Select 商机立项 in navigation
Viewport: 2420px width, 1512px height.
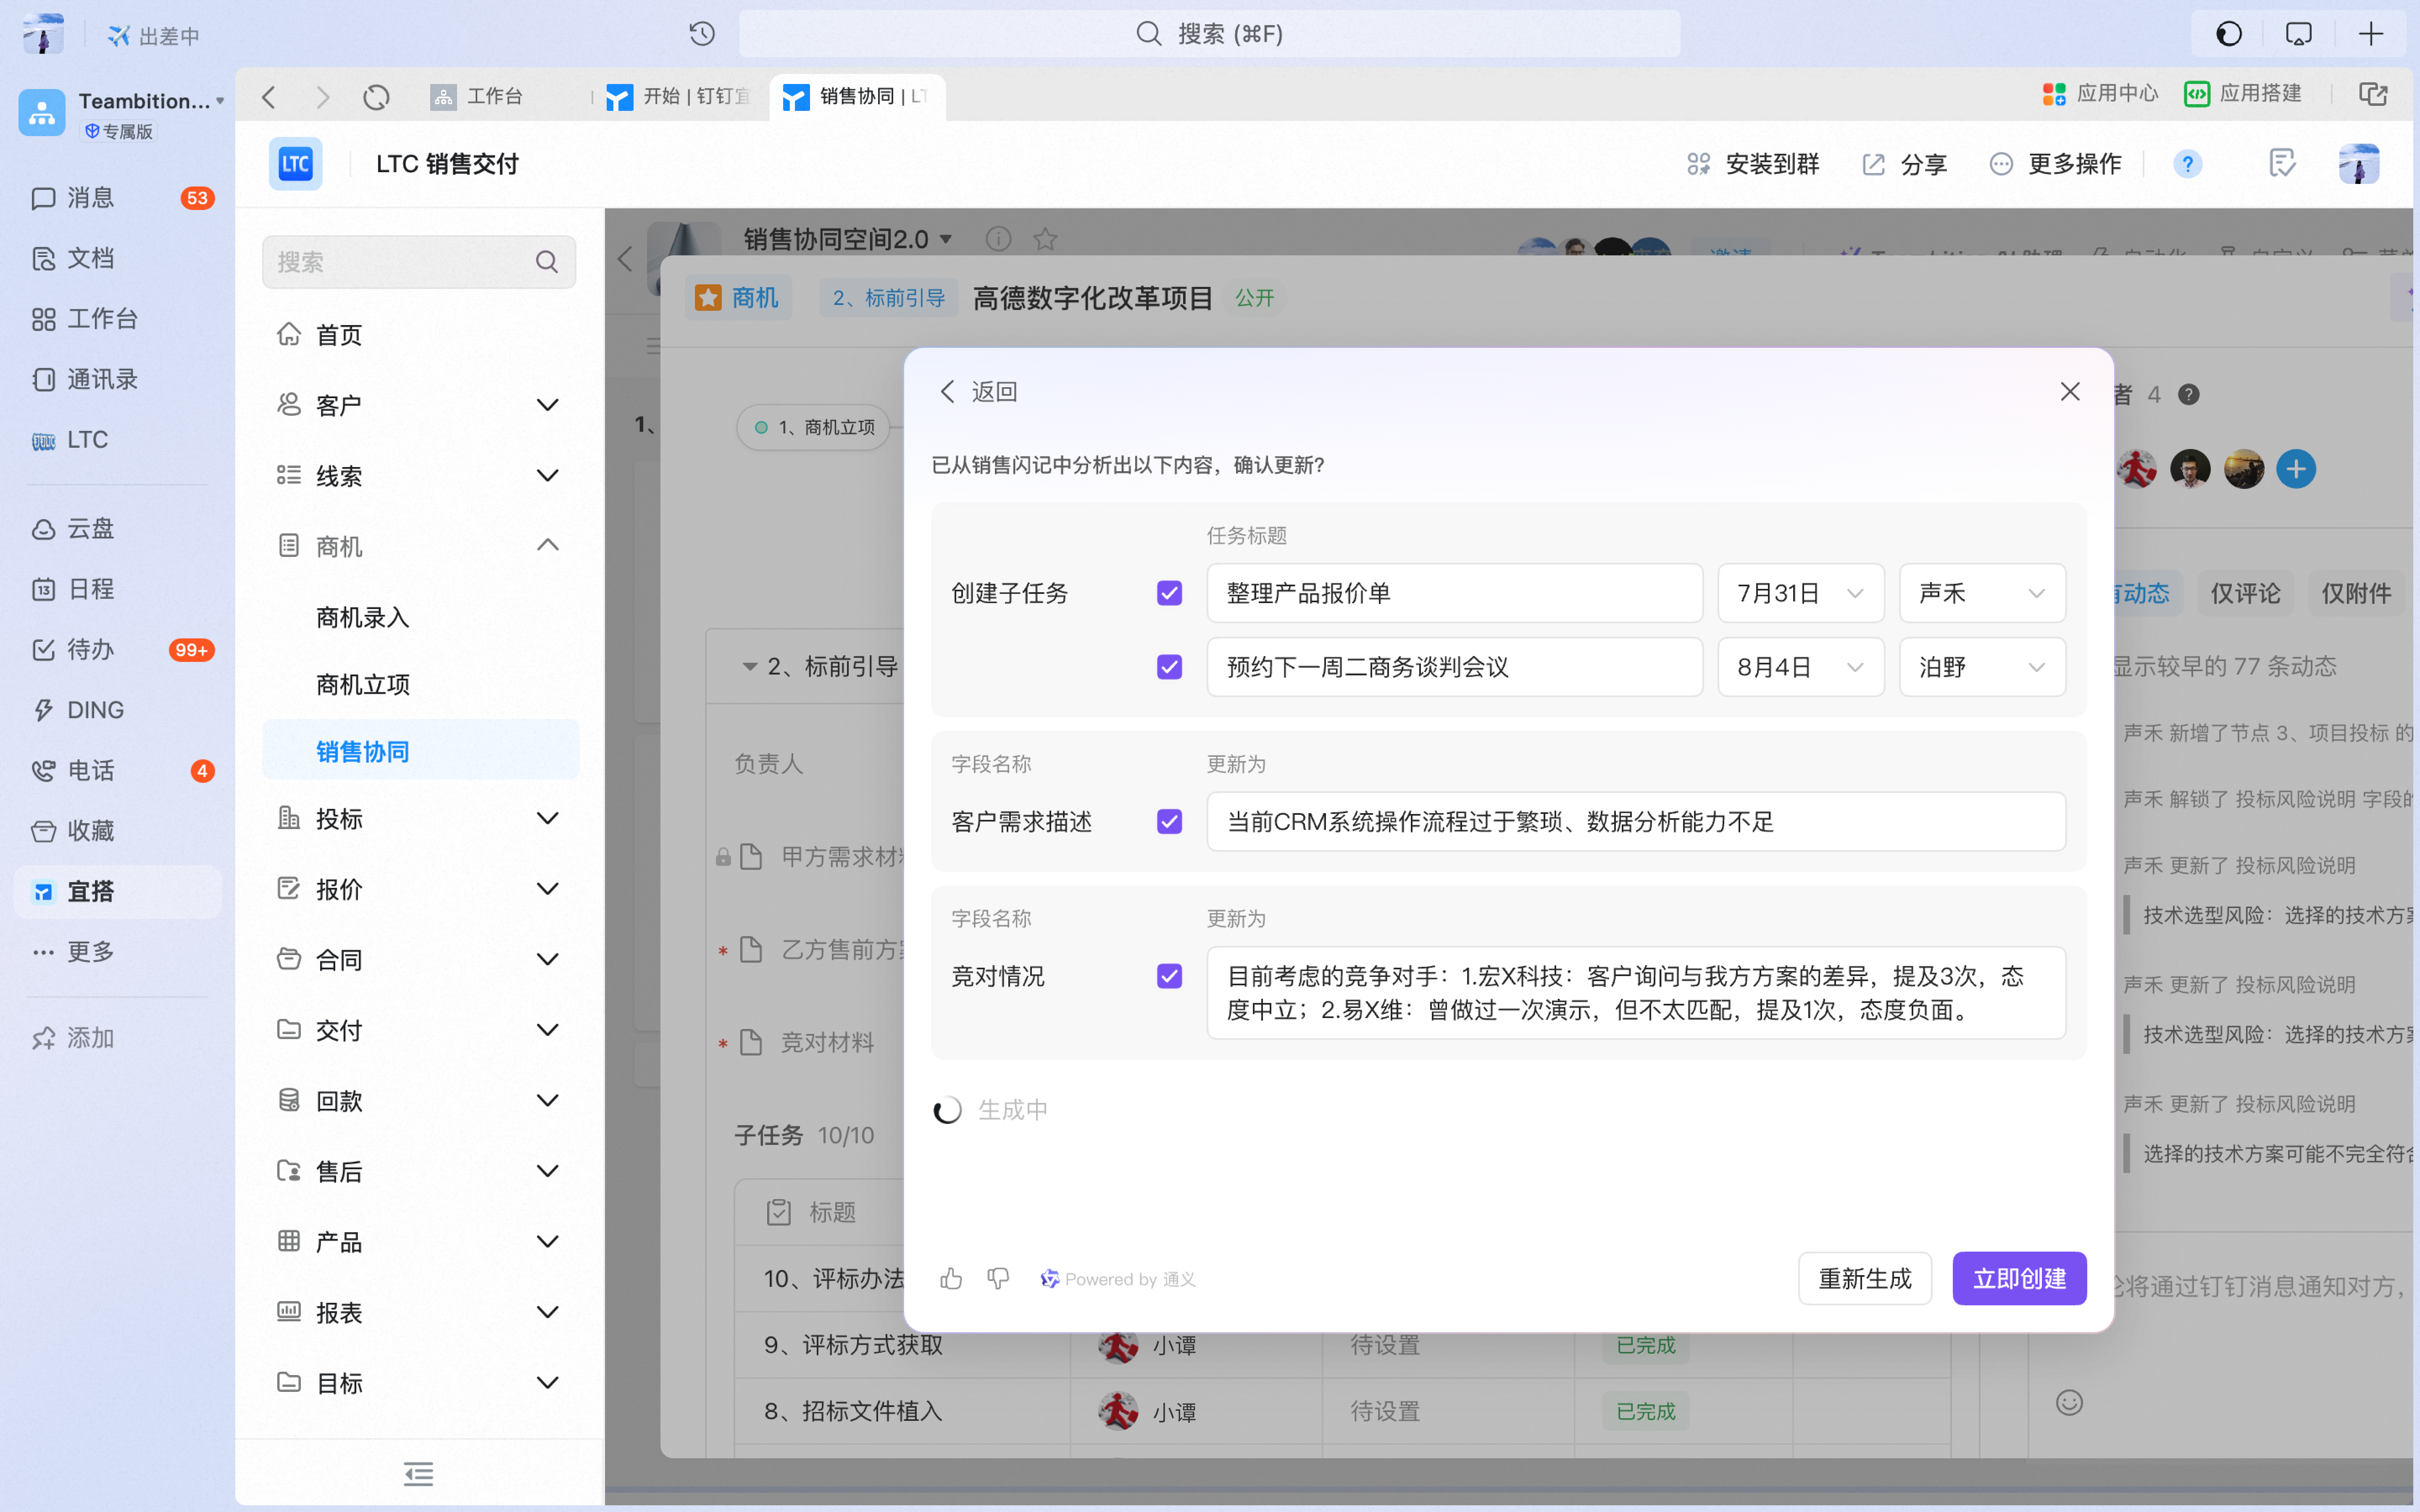point(363,685)
